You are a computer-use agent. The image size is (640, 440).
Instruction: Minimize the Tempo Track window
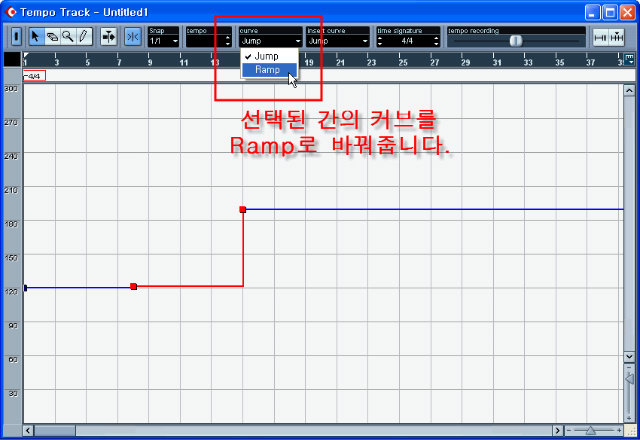coord(592,12)
